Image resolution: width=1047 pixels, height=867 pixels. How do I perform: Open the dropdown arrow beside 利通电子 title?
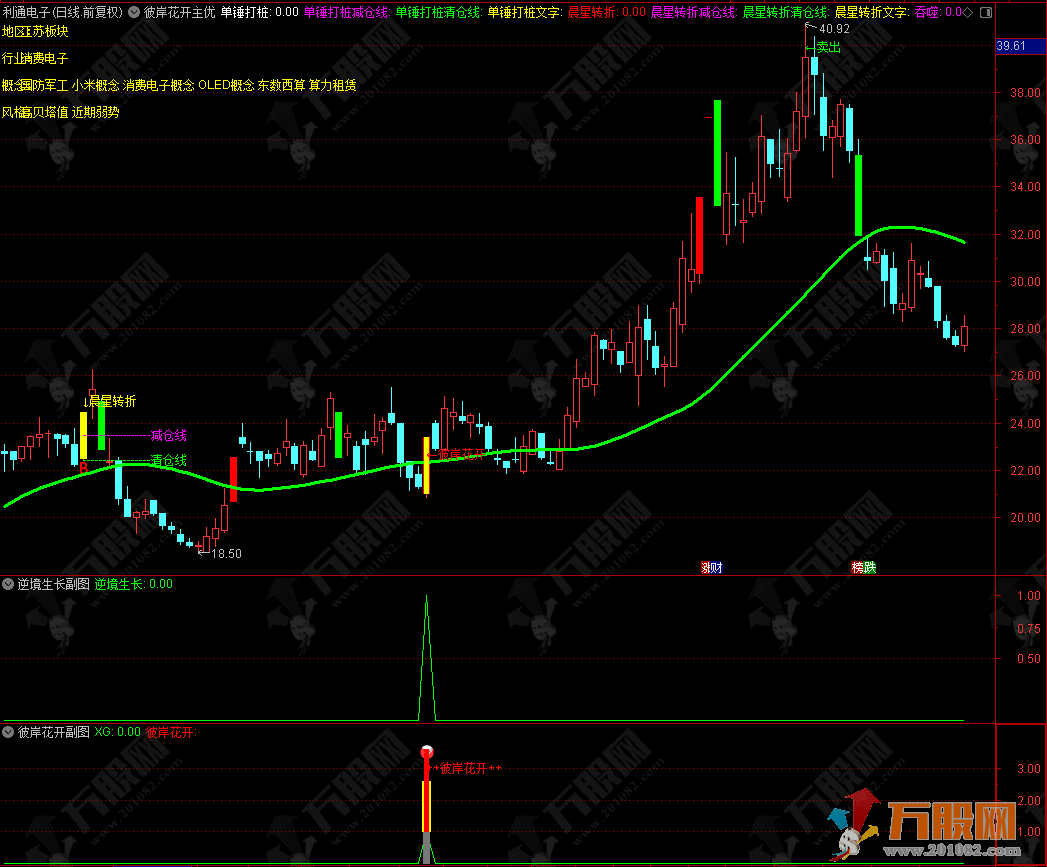[x=134, y=12]
